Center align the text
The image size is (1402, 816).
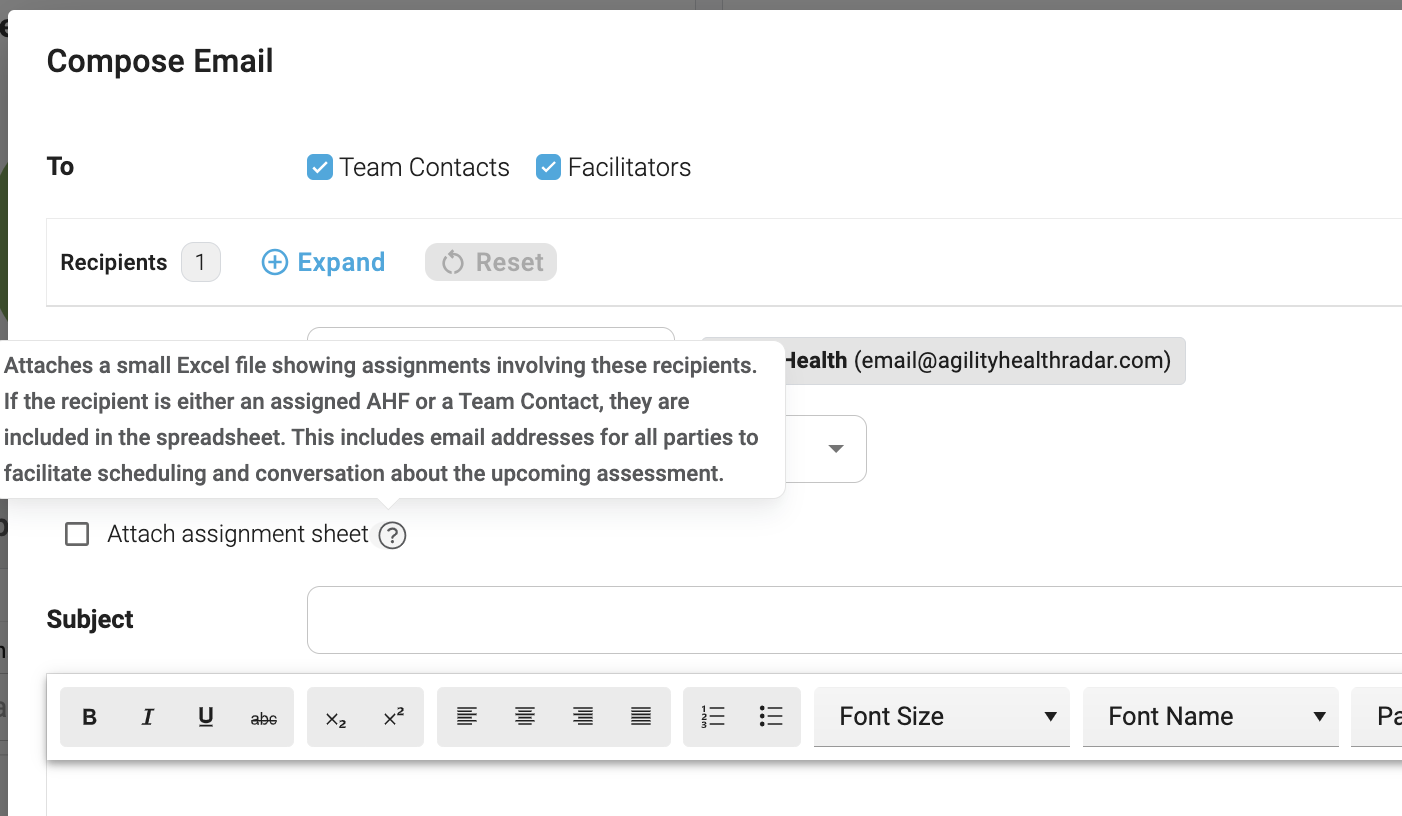525,717
